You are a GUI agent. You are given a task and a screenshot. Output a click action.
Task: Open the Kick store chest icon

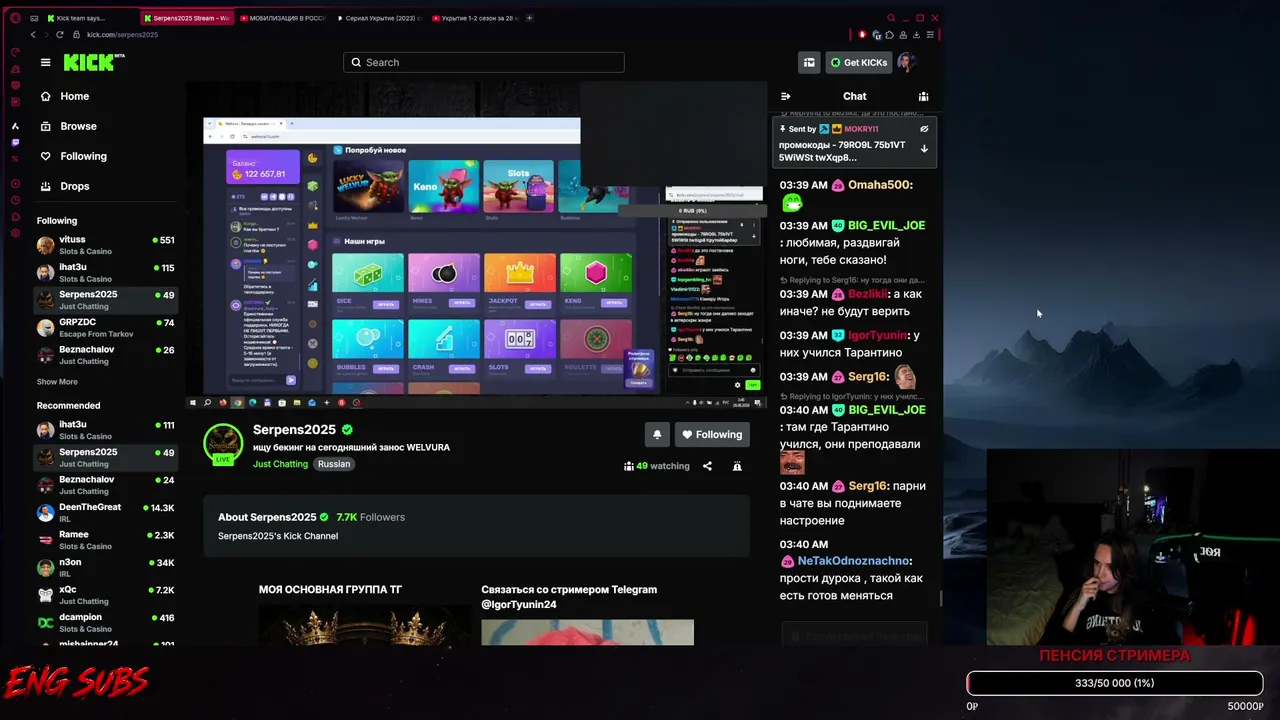(x=809, y=62)
